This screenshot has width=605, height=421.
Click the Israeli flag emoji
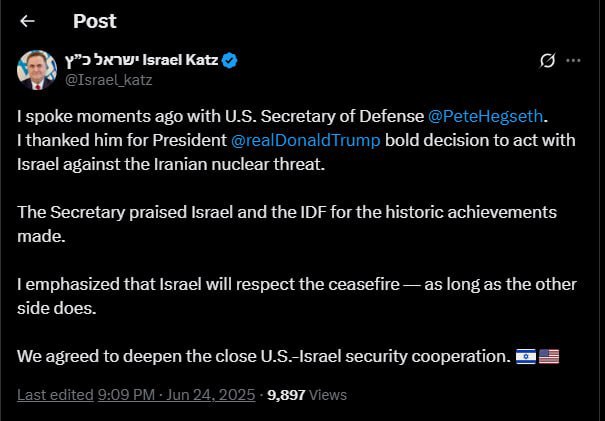click(525, 357)
